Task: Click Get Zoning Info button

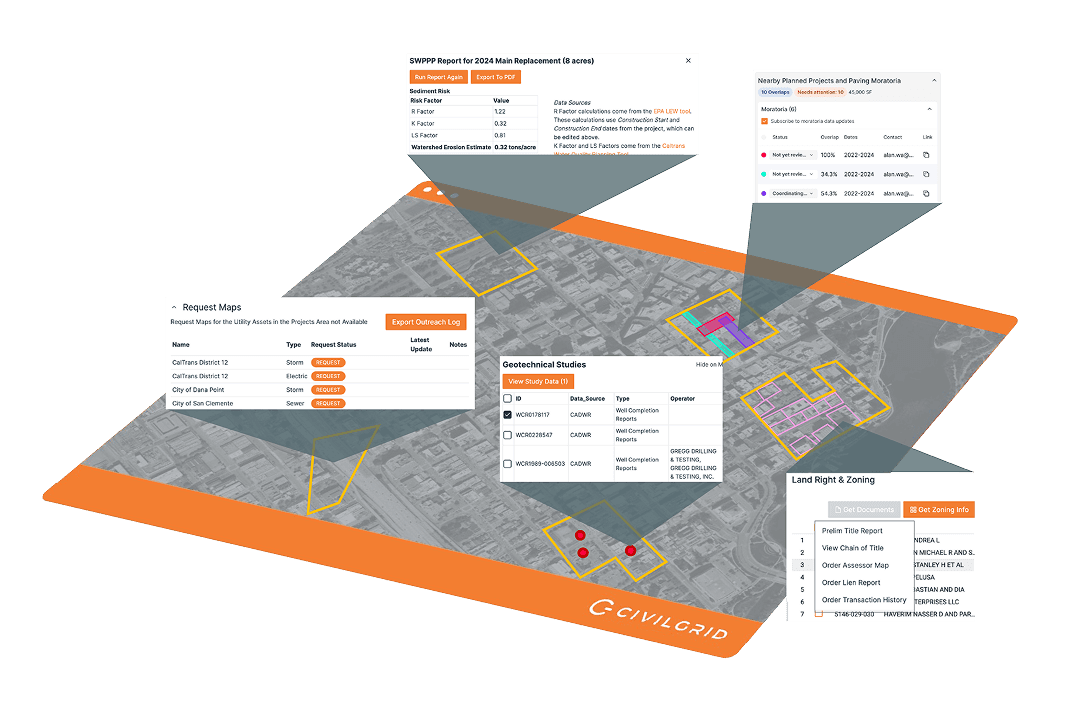Action: 939,509
